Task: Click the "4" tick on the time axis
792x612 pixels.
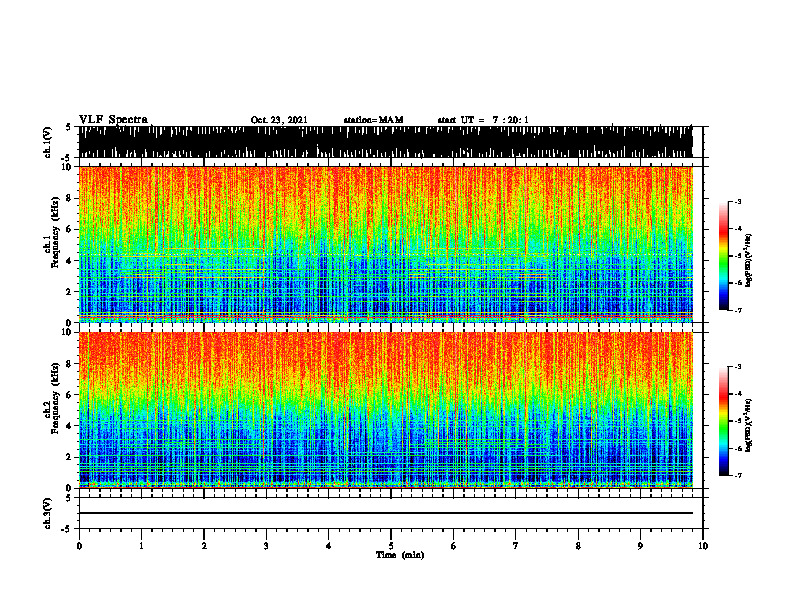Action: [328, 546]
